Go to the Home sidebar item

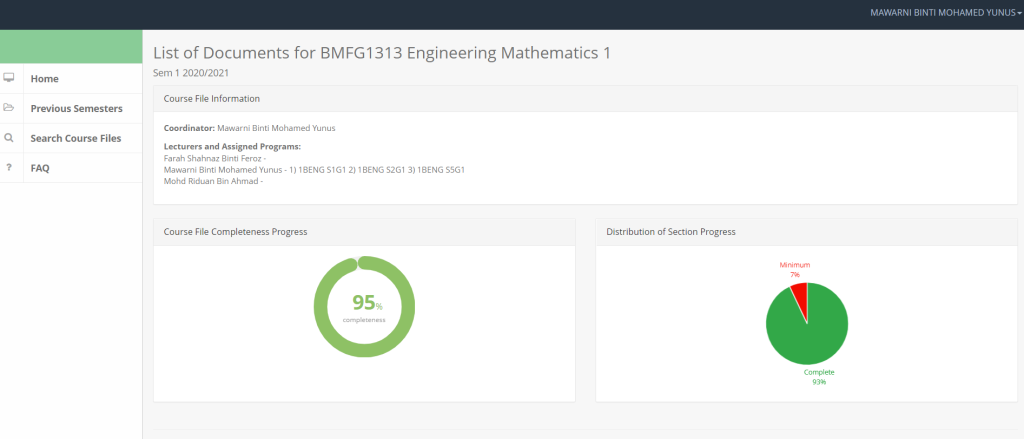pyautogui.click(x=45, y=78)
